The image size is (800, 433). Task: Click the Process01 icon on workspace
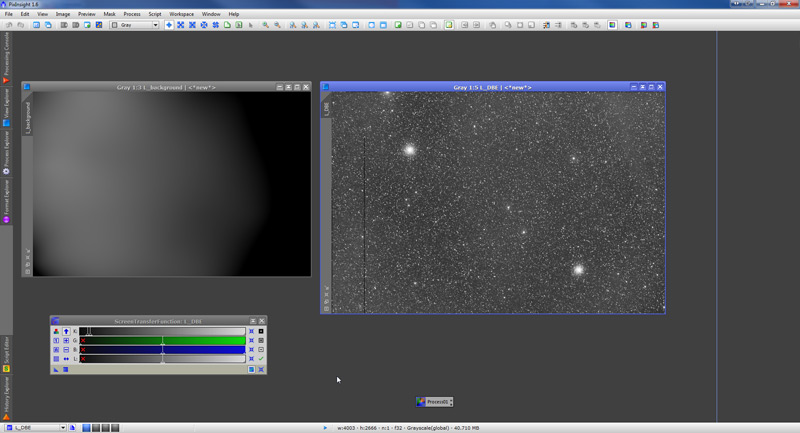421,401
